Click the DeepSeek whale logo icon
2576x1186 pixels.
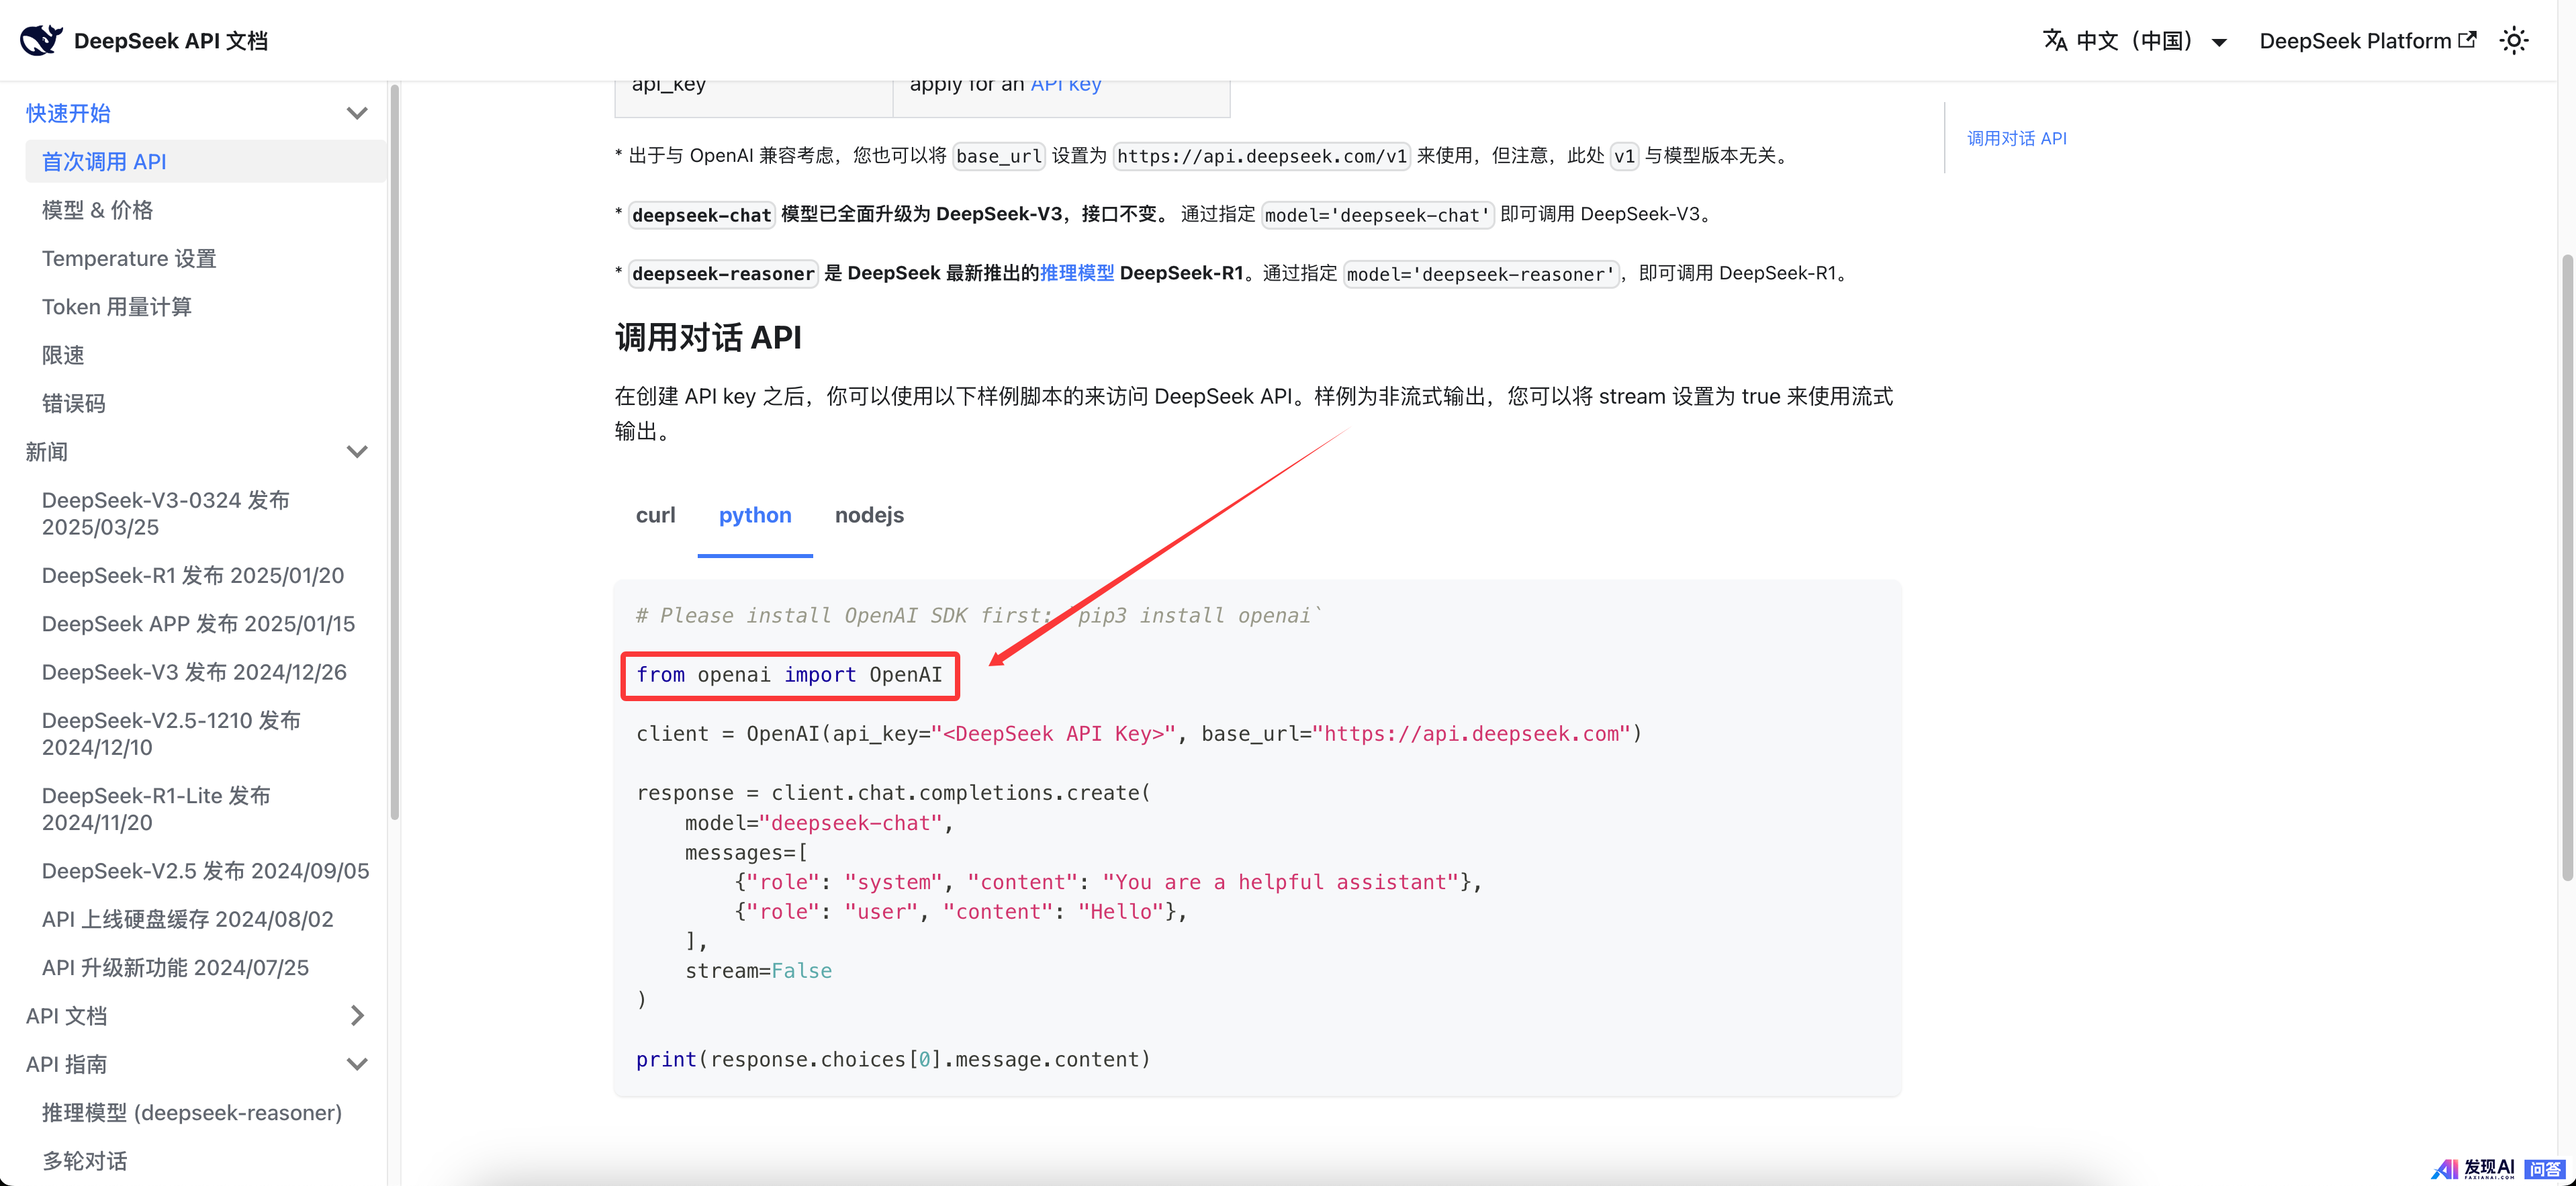coord(41,40)
